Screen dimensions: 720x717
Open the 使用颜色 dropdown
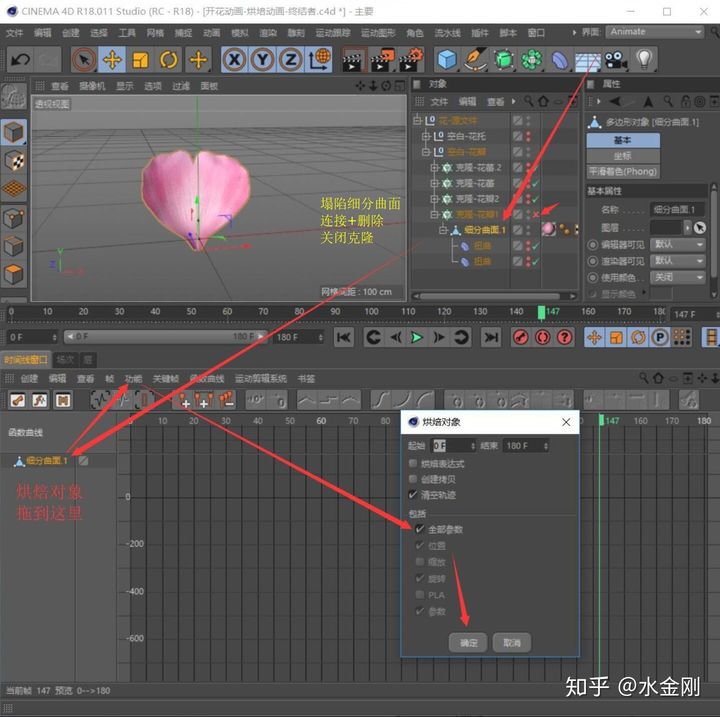tap(678, 276)
